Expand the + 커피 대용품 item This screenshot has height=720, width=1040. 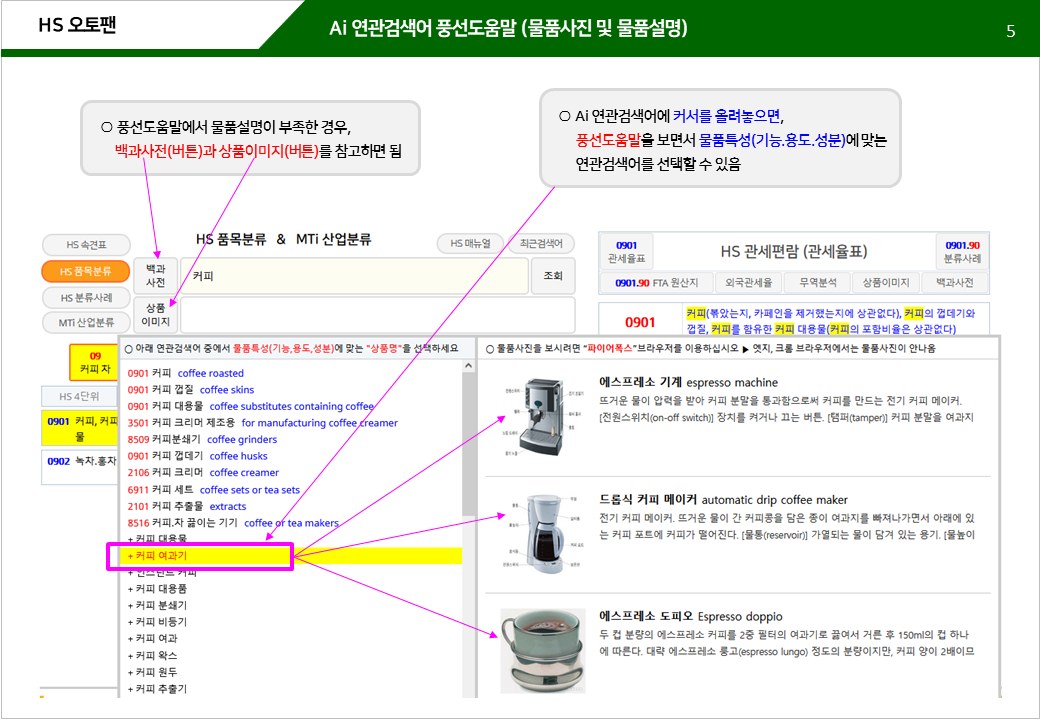(157, 589)
